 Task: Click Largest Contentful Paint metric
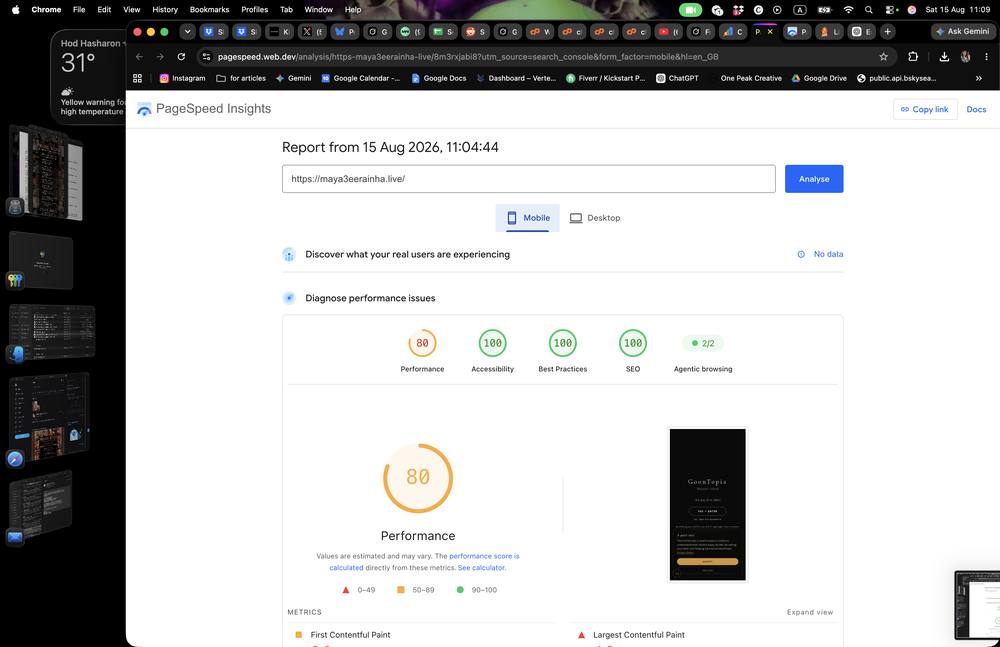click(638, 635)
